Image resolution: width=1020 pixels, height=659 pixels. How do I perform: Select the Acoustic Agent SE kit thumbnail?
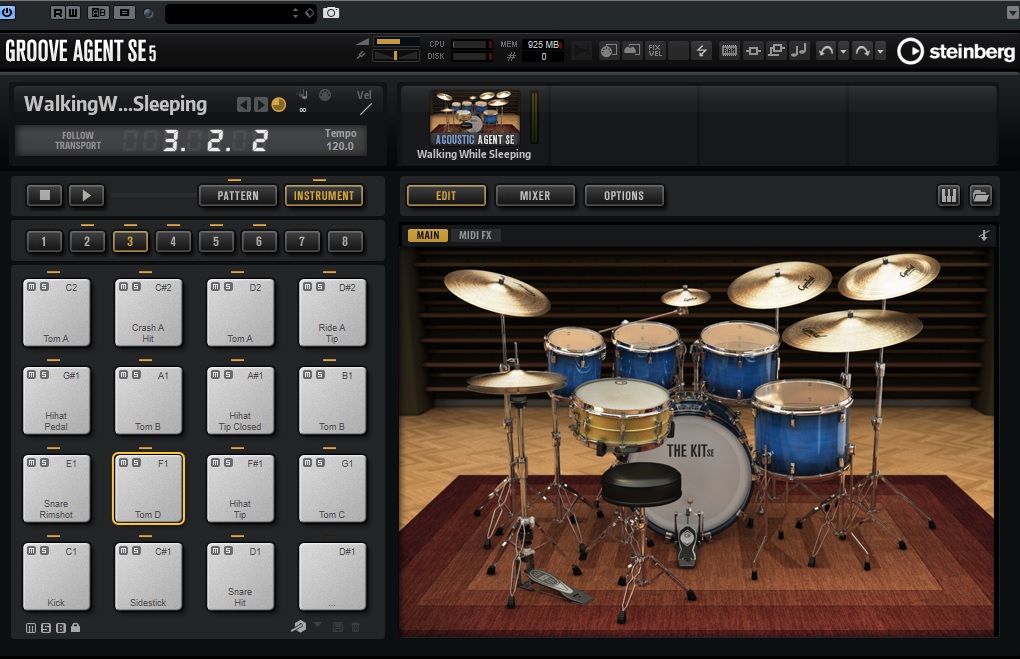click(x=475, y=118)
